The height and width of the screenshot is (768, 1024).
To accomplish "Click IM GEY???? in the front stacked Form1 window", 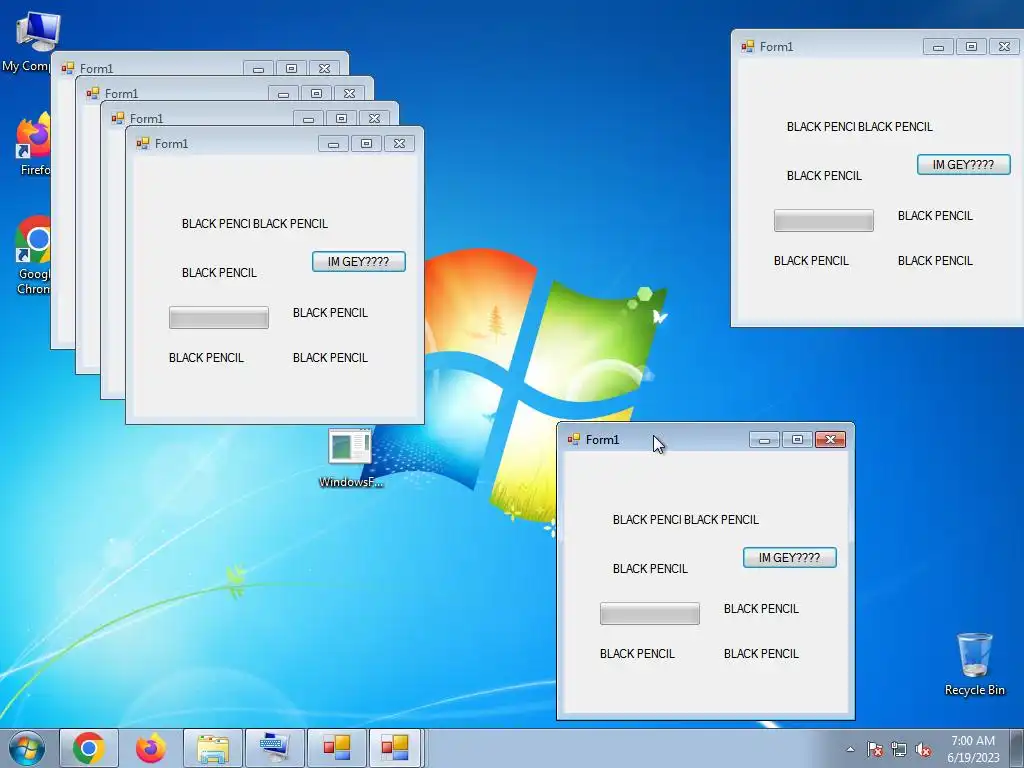I will click(x=359, y=262).
